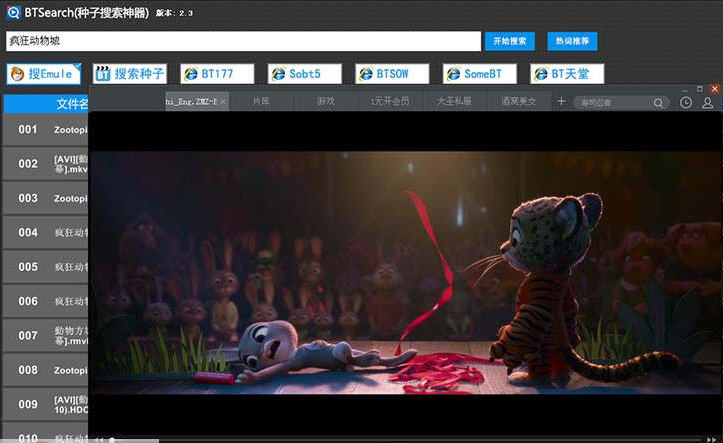Select result row 007 rmvb entry

point(46,336)
